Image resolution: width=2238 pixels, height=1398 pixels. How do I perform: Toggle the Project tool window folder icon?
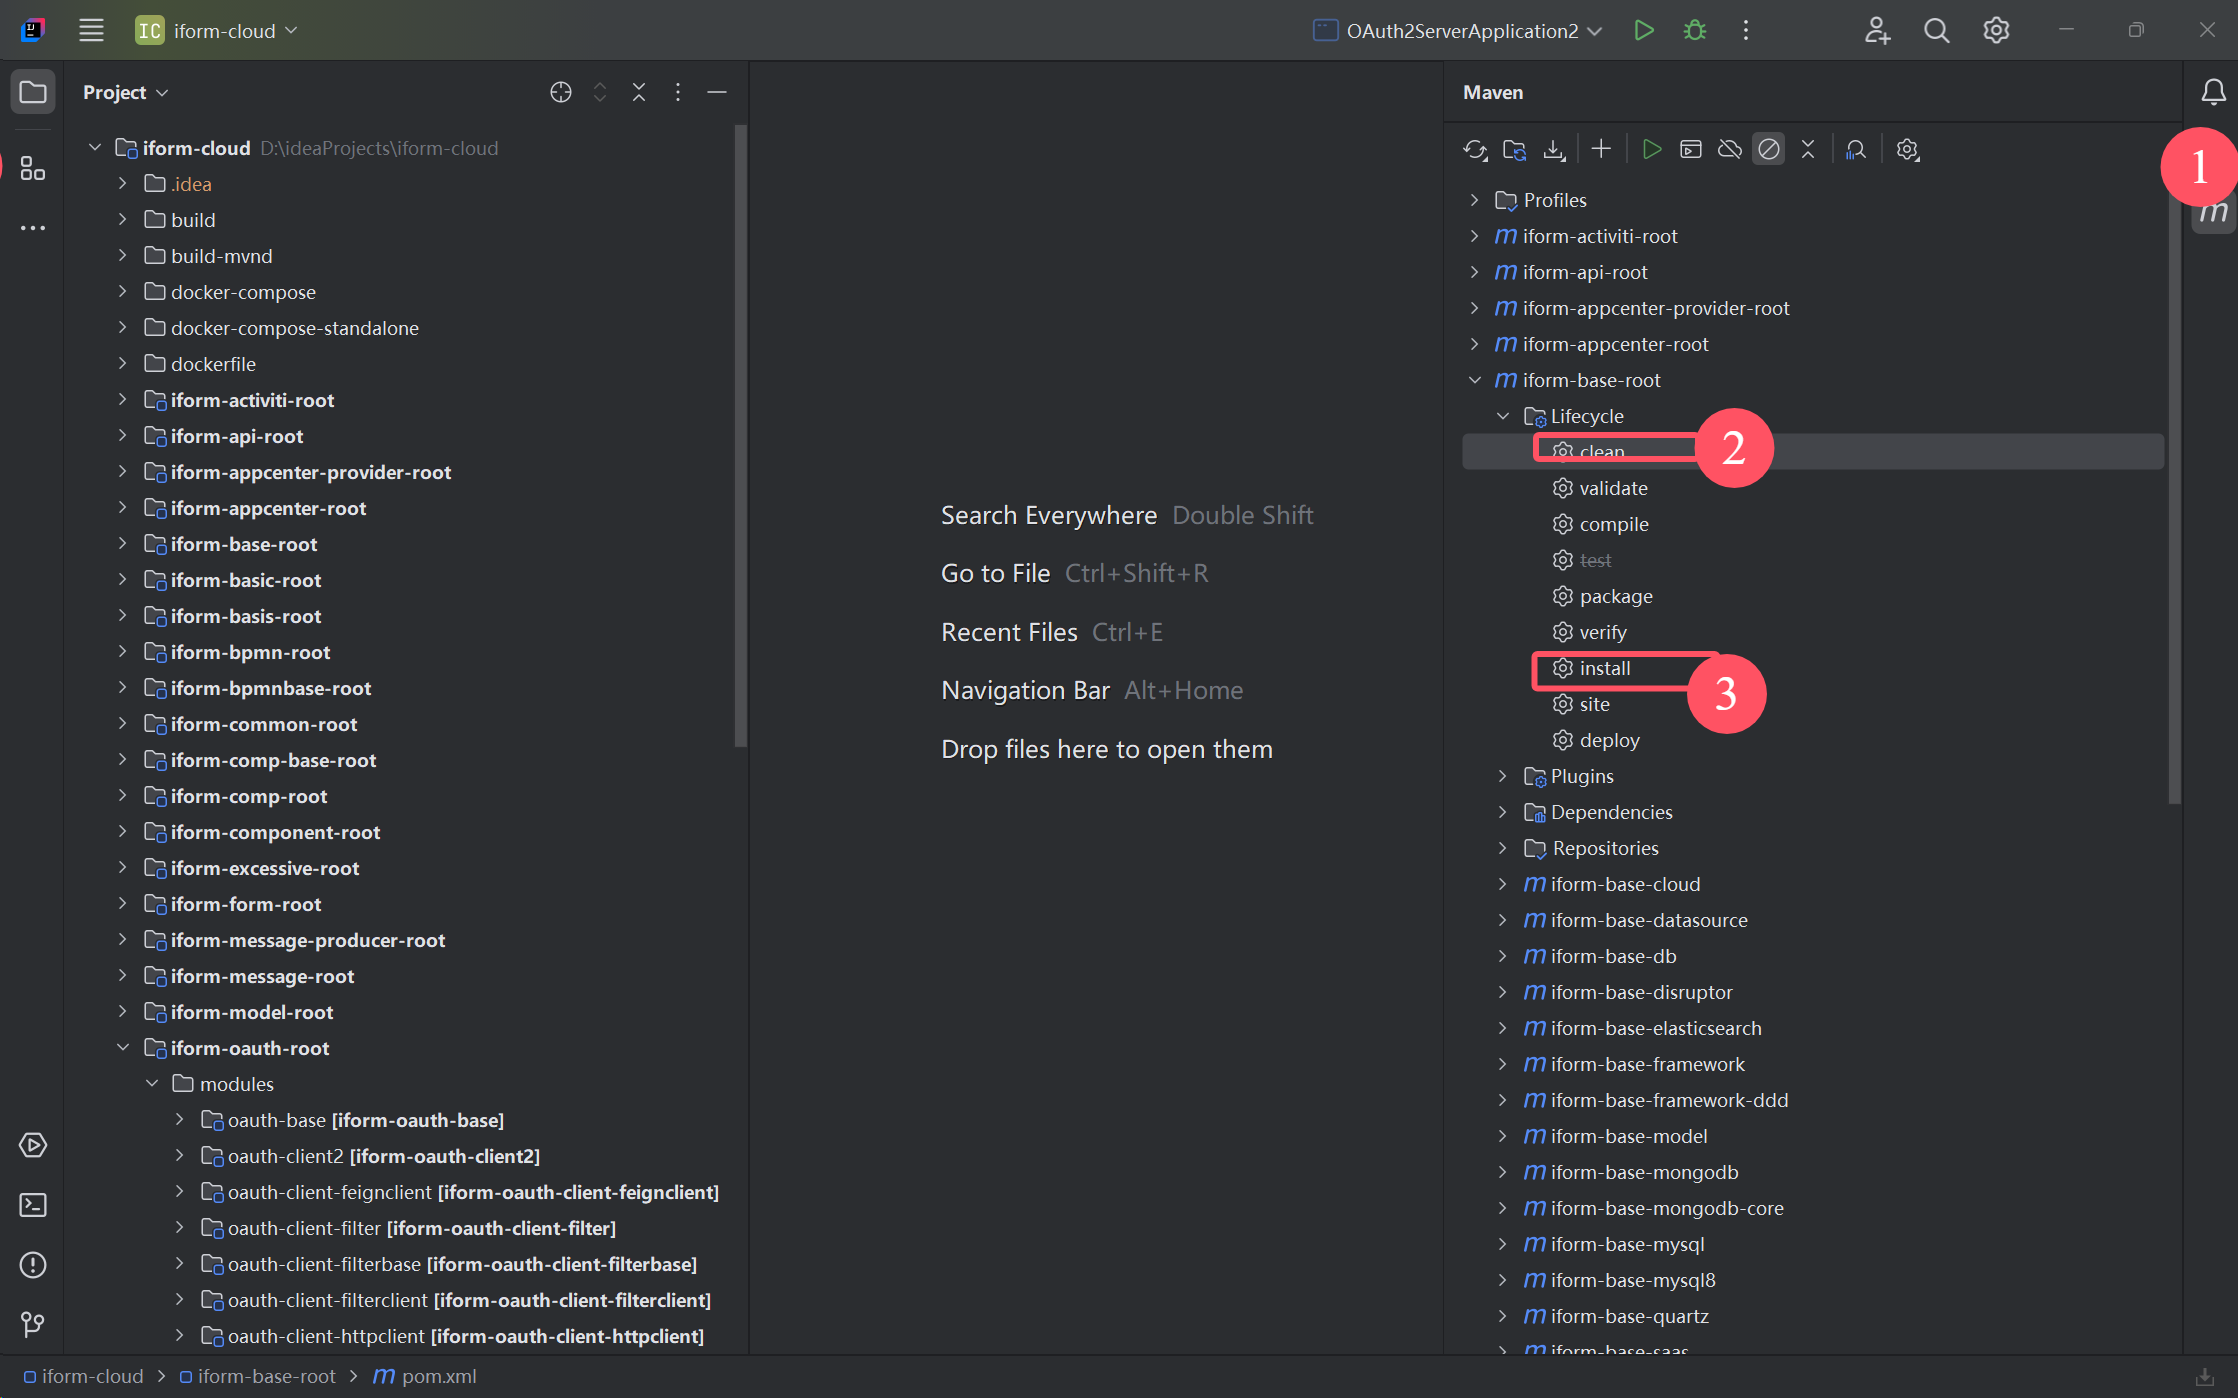(33, 93)
